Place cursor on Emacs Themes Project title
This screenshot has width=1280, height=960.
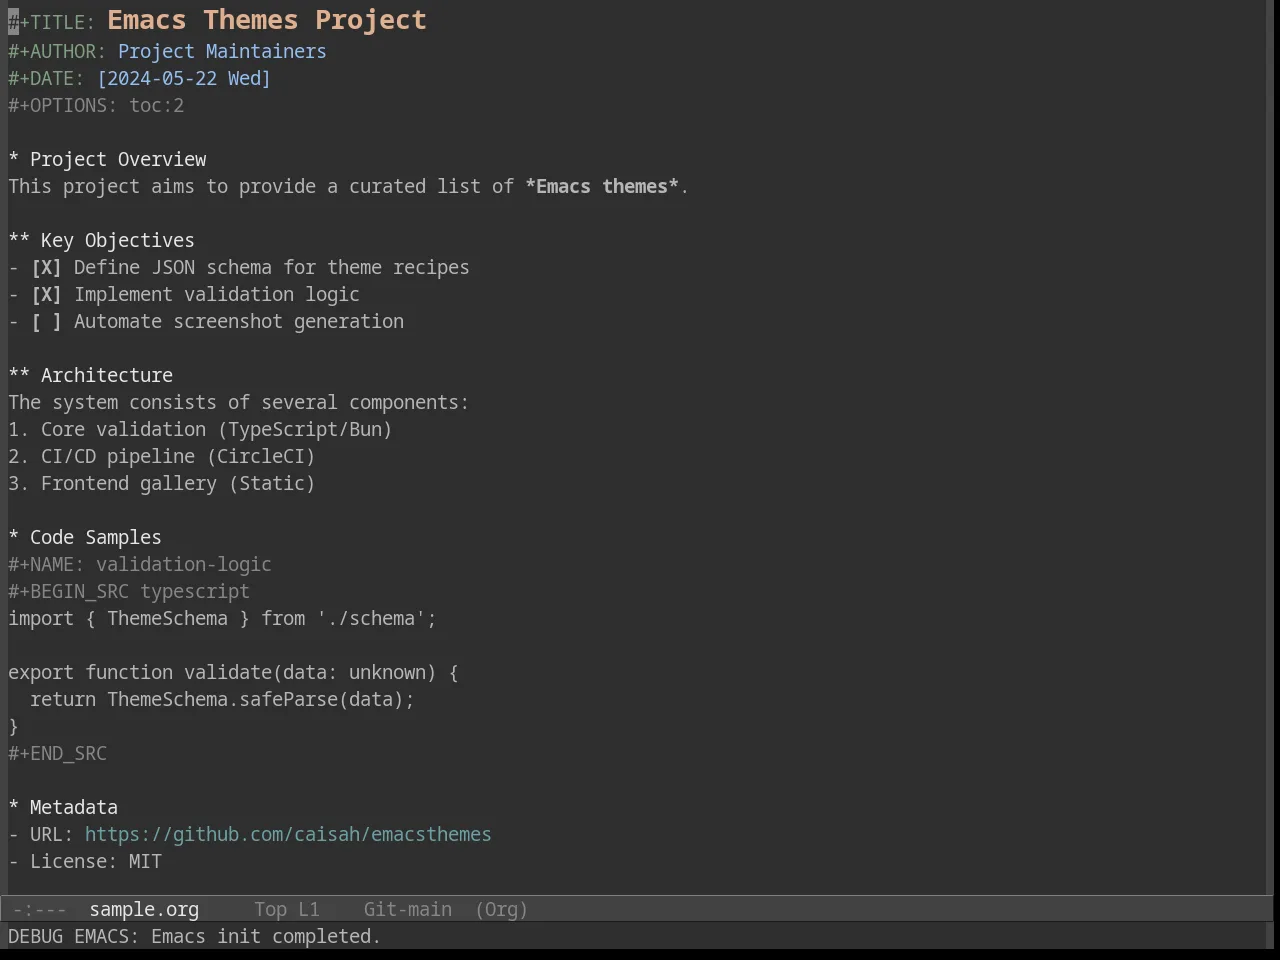pyautogui.click(x=267, y=20)
